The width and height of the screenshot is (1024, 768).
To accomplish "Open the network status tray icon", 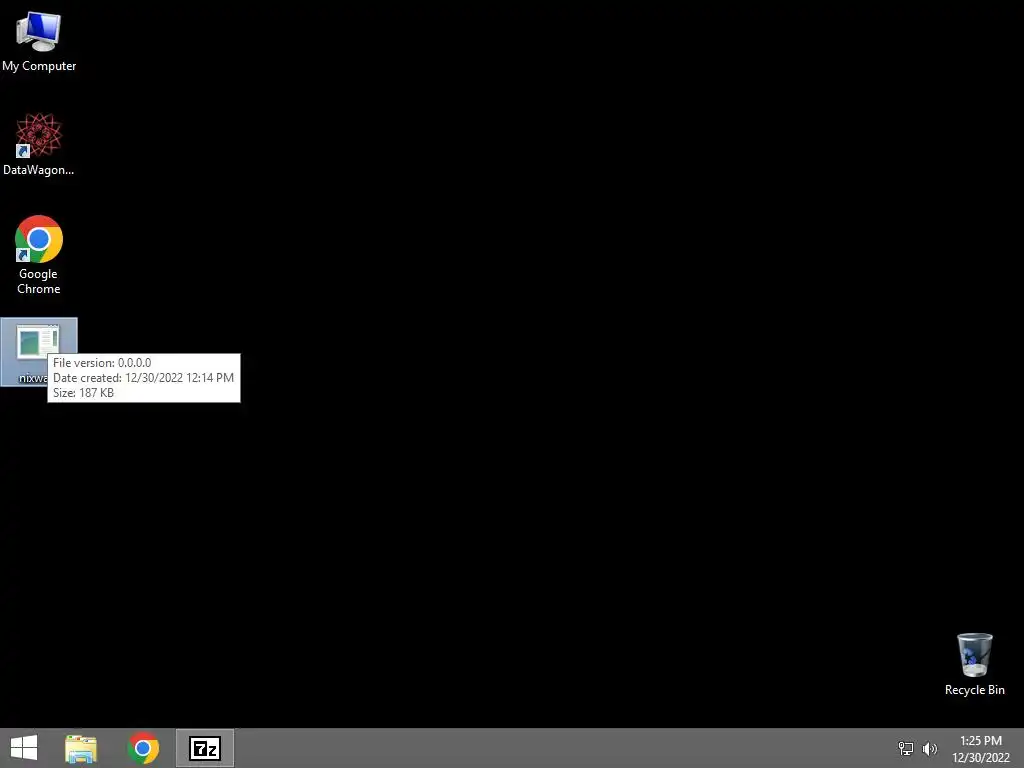I will tap(906, 748).
